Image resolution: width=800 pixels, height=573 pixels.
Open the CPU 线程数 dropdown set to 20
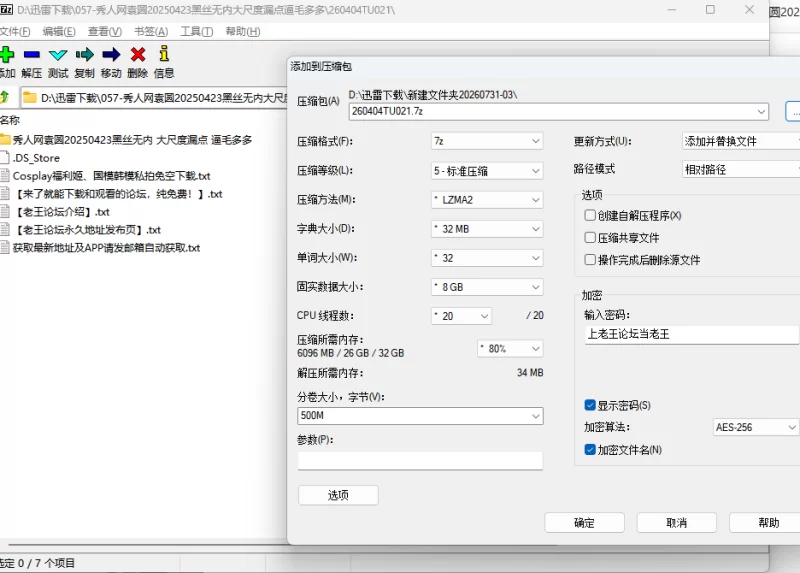[461, 316]
